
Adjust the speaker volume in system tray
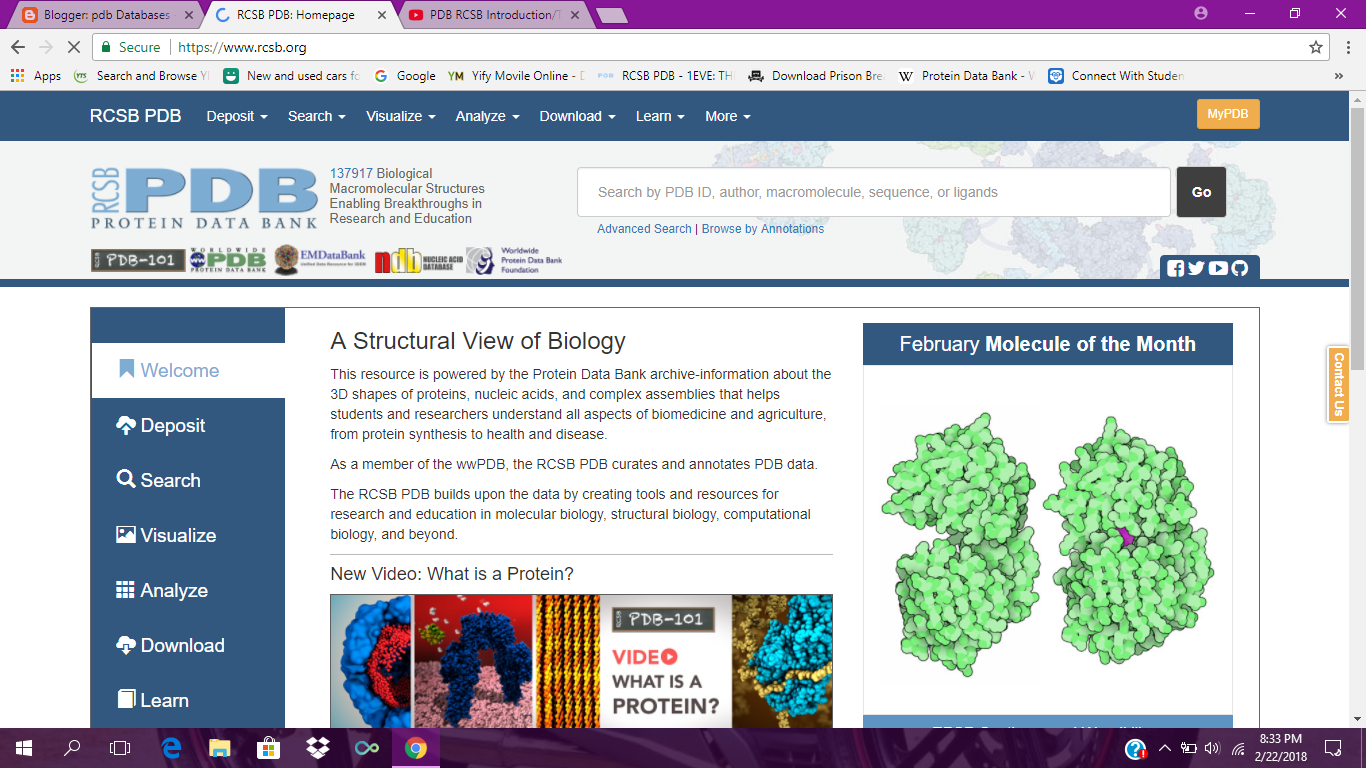1210,747
